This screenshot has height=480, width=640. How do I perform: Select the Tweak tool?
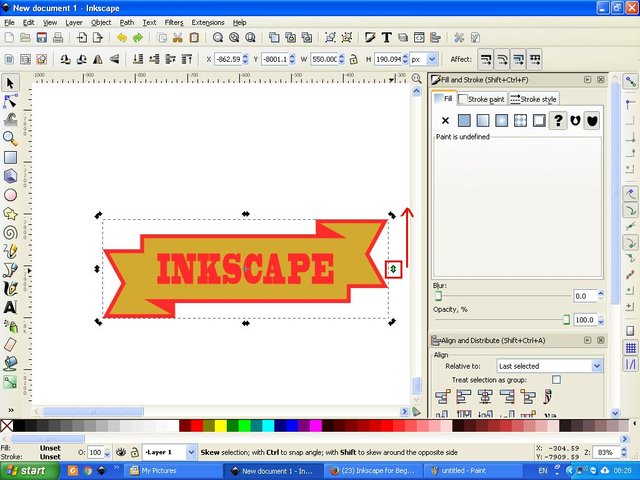click(x=10, y=119)
